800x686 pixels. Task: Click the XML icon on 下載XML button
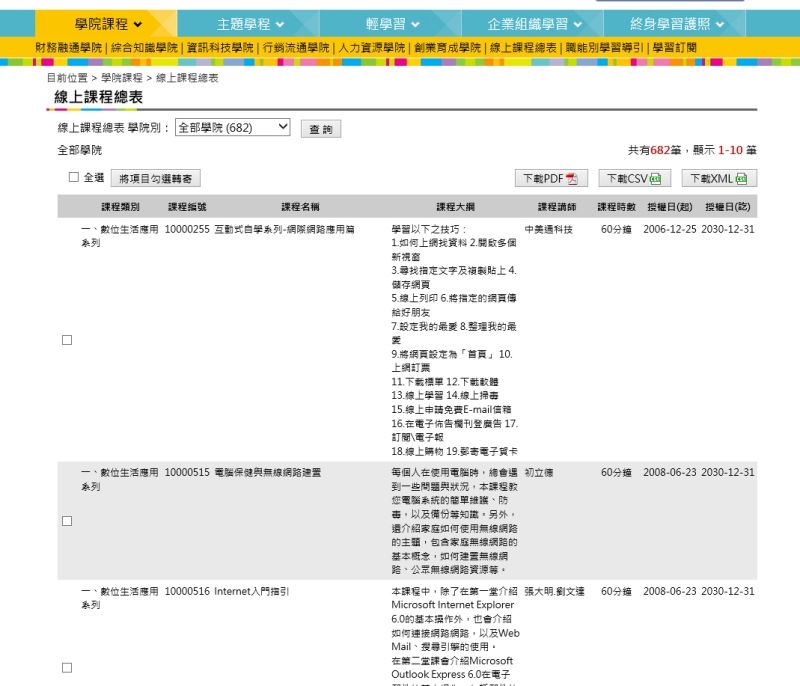tap(741, 179)
